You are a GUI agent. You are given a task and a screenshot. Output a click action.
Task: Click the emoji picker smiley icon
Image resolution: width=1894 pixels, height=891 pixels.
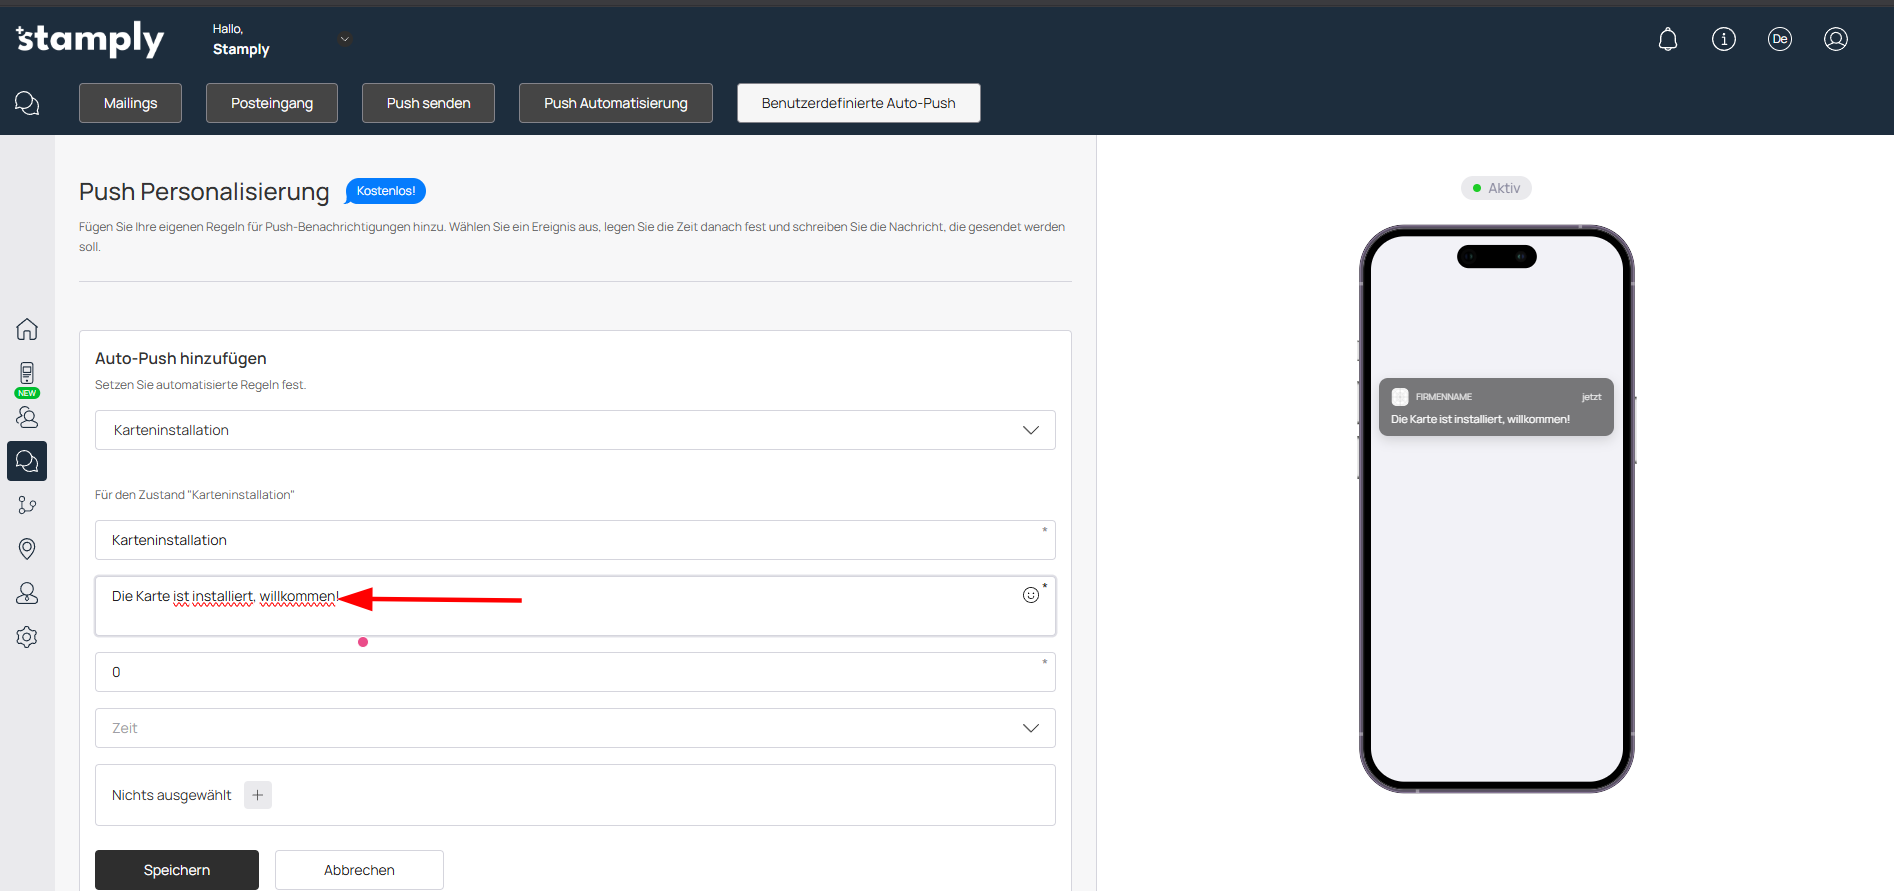(1030, 595)
